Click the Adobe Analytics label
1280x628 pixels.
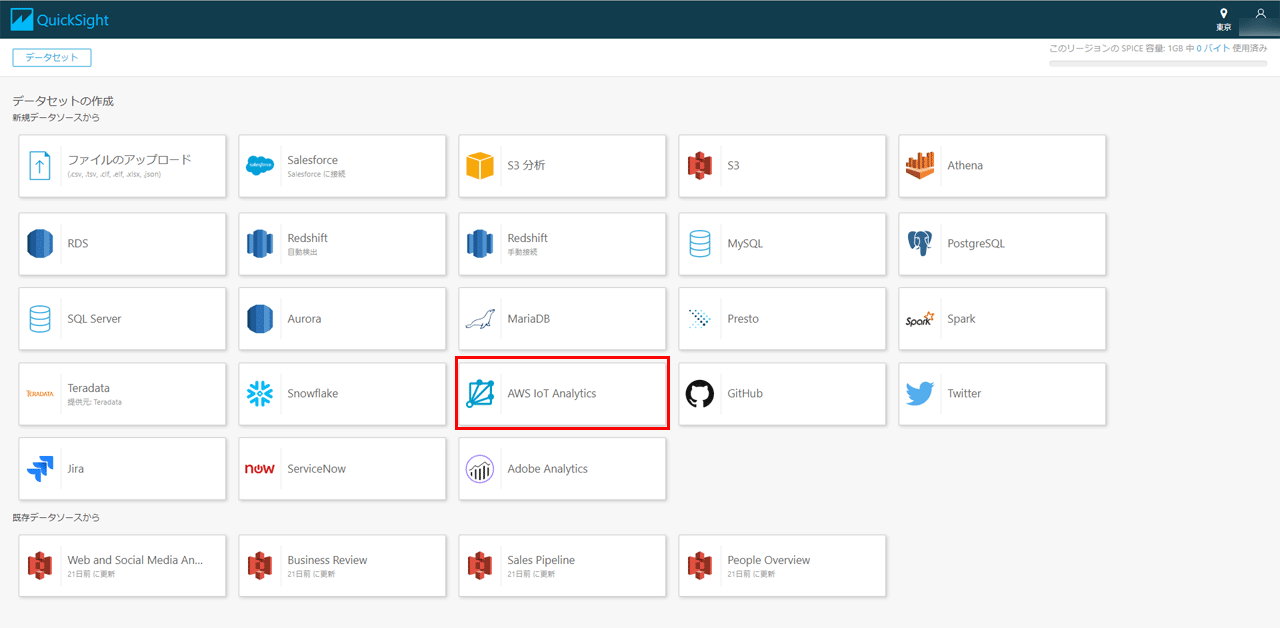[x=547, y=469]
